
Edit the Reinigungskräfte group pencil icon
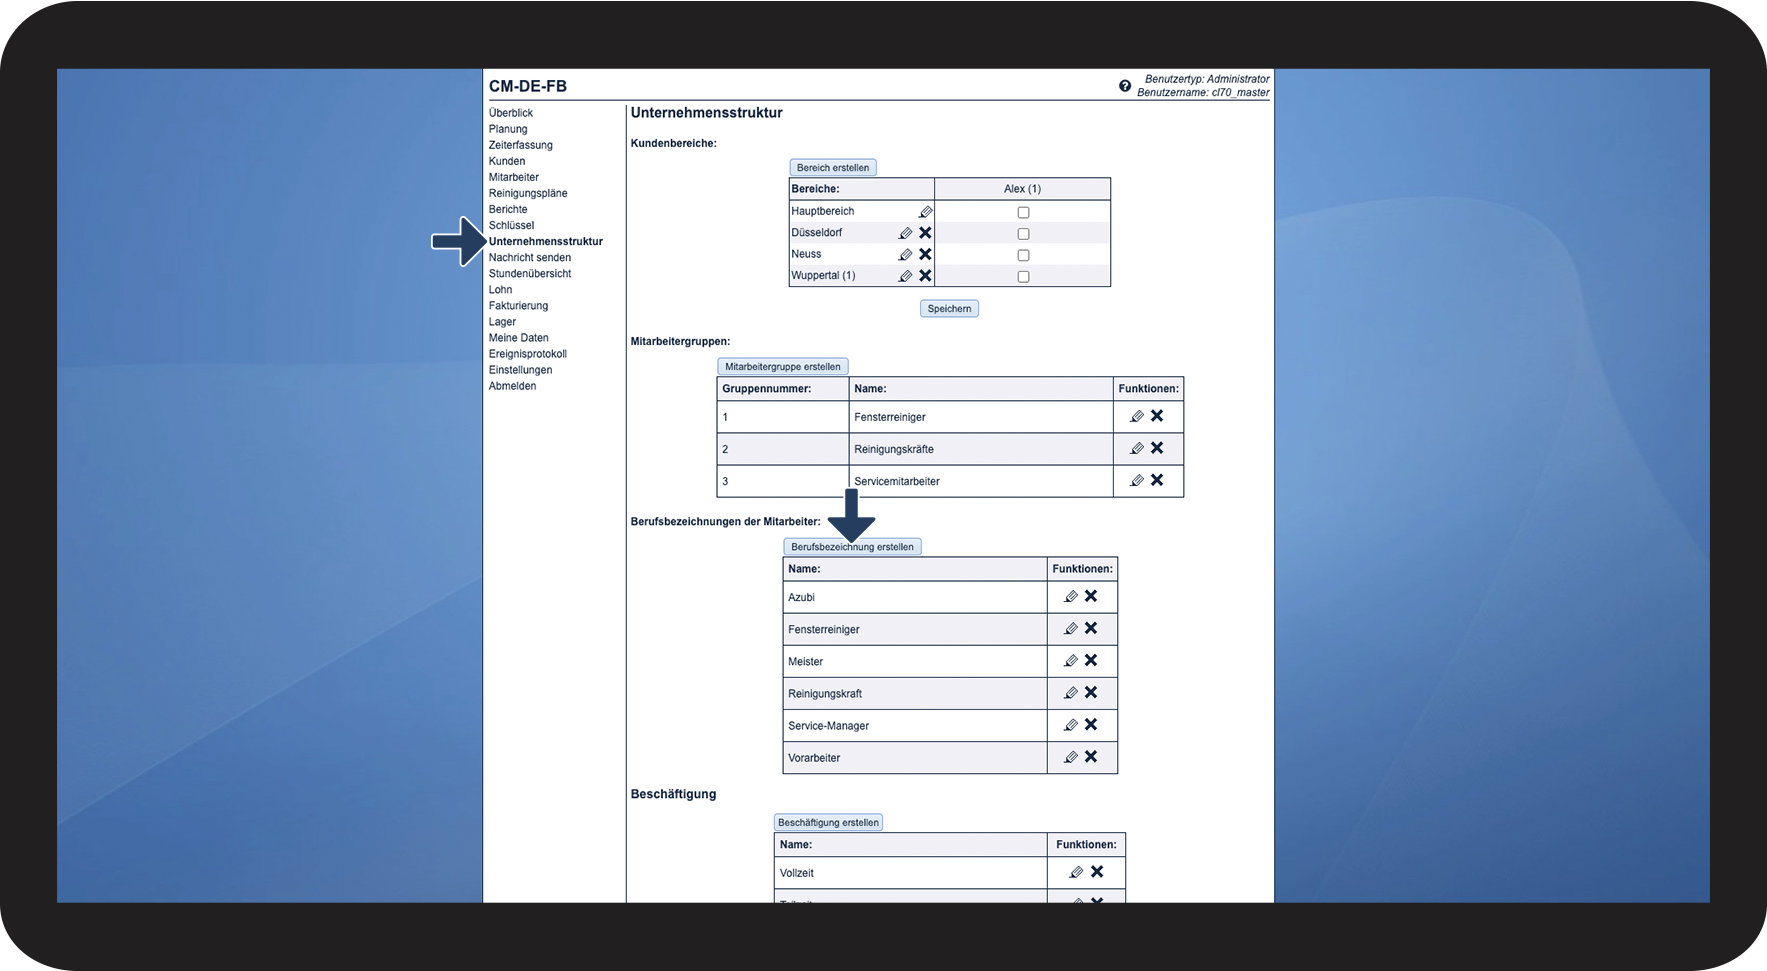1136,449
